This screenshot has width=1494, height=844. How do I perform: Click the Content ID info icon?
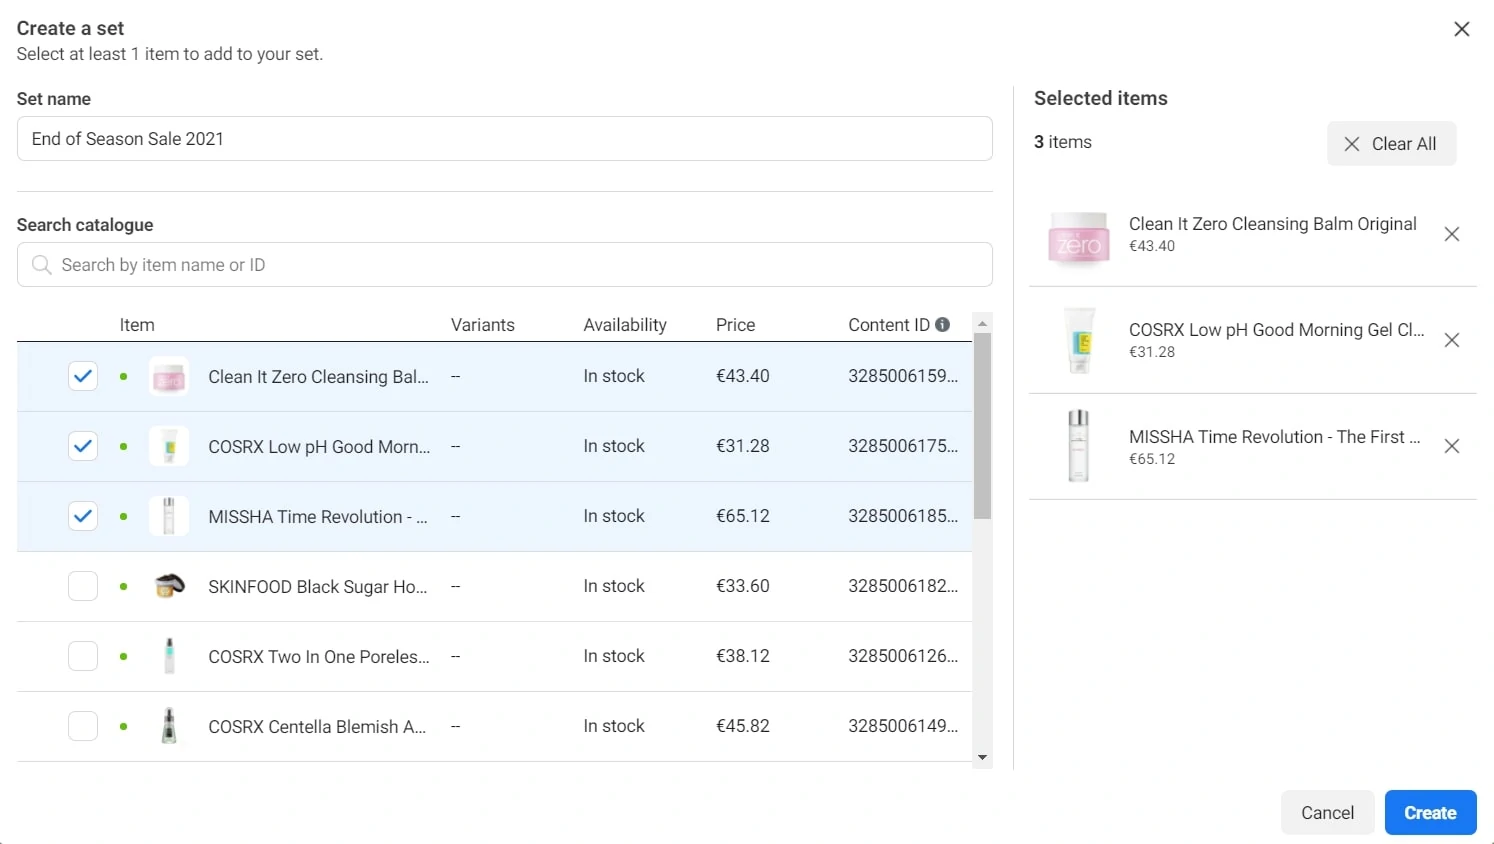pos(942,325)
